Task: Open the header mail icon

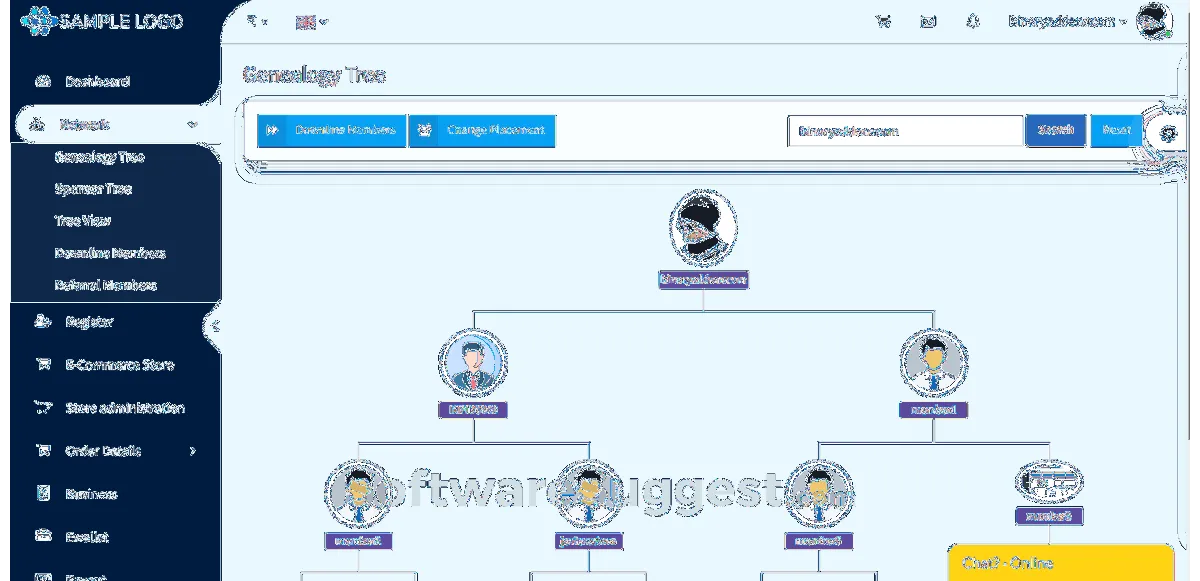Action: (928, 21)
